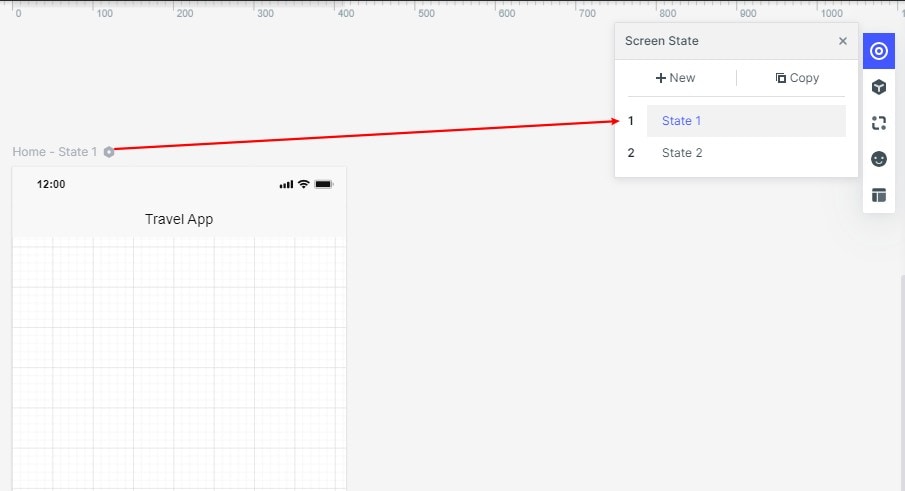Viewport: 905px width, 491px height.
Task: Open the cube-shaped components icon
Action: tap(879, 87)
